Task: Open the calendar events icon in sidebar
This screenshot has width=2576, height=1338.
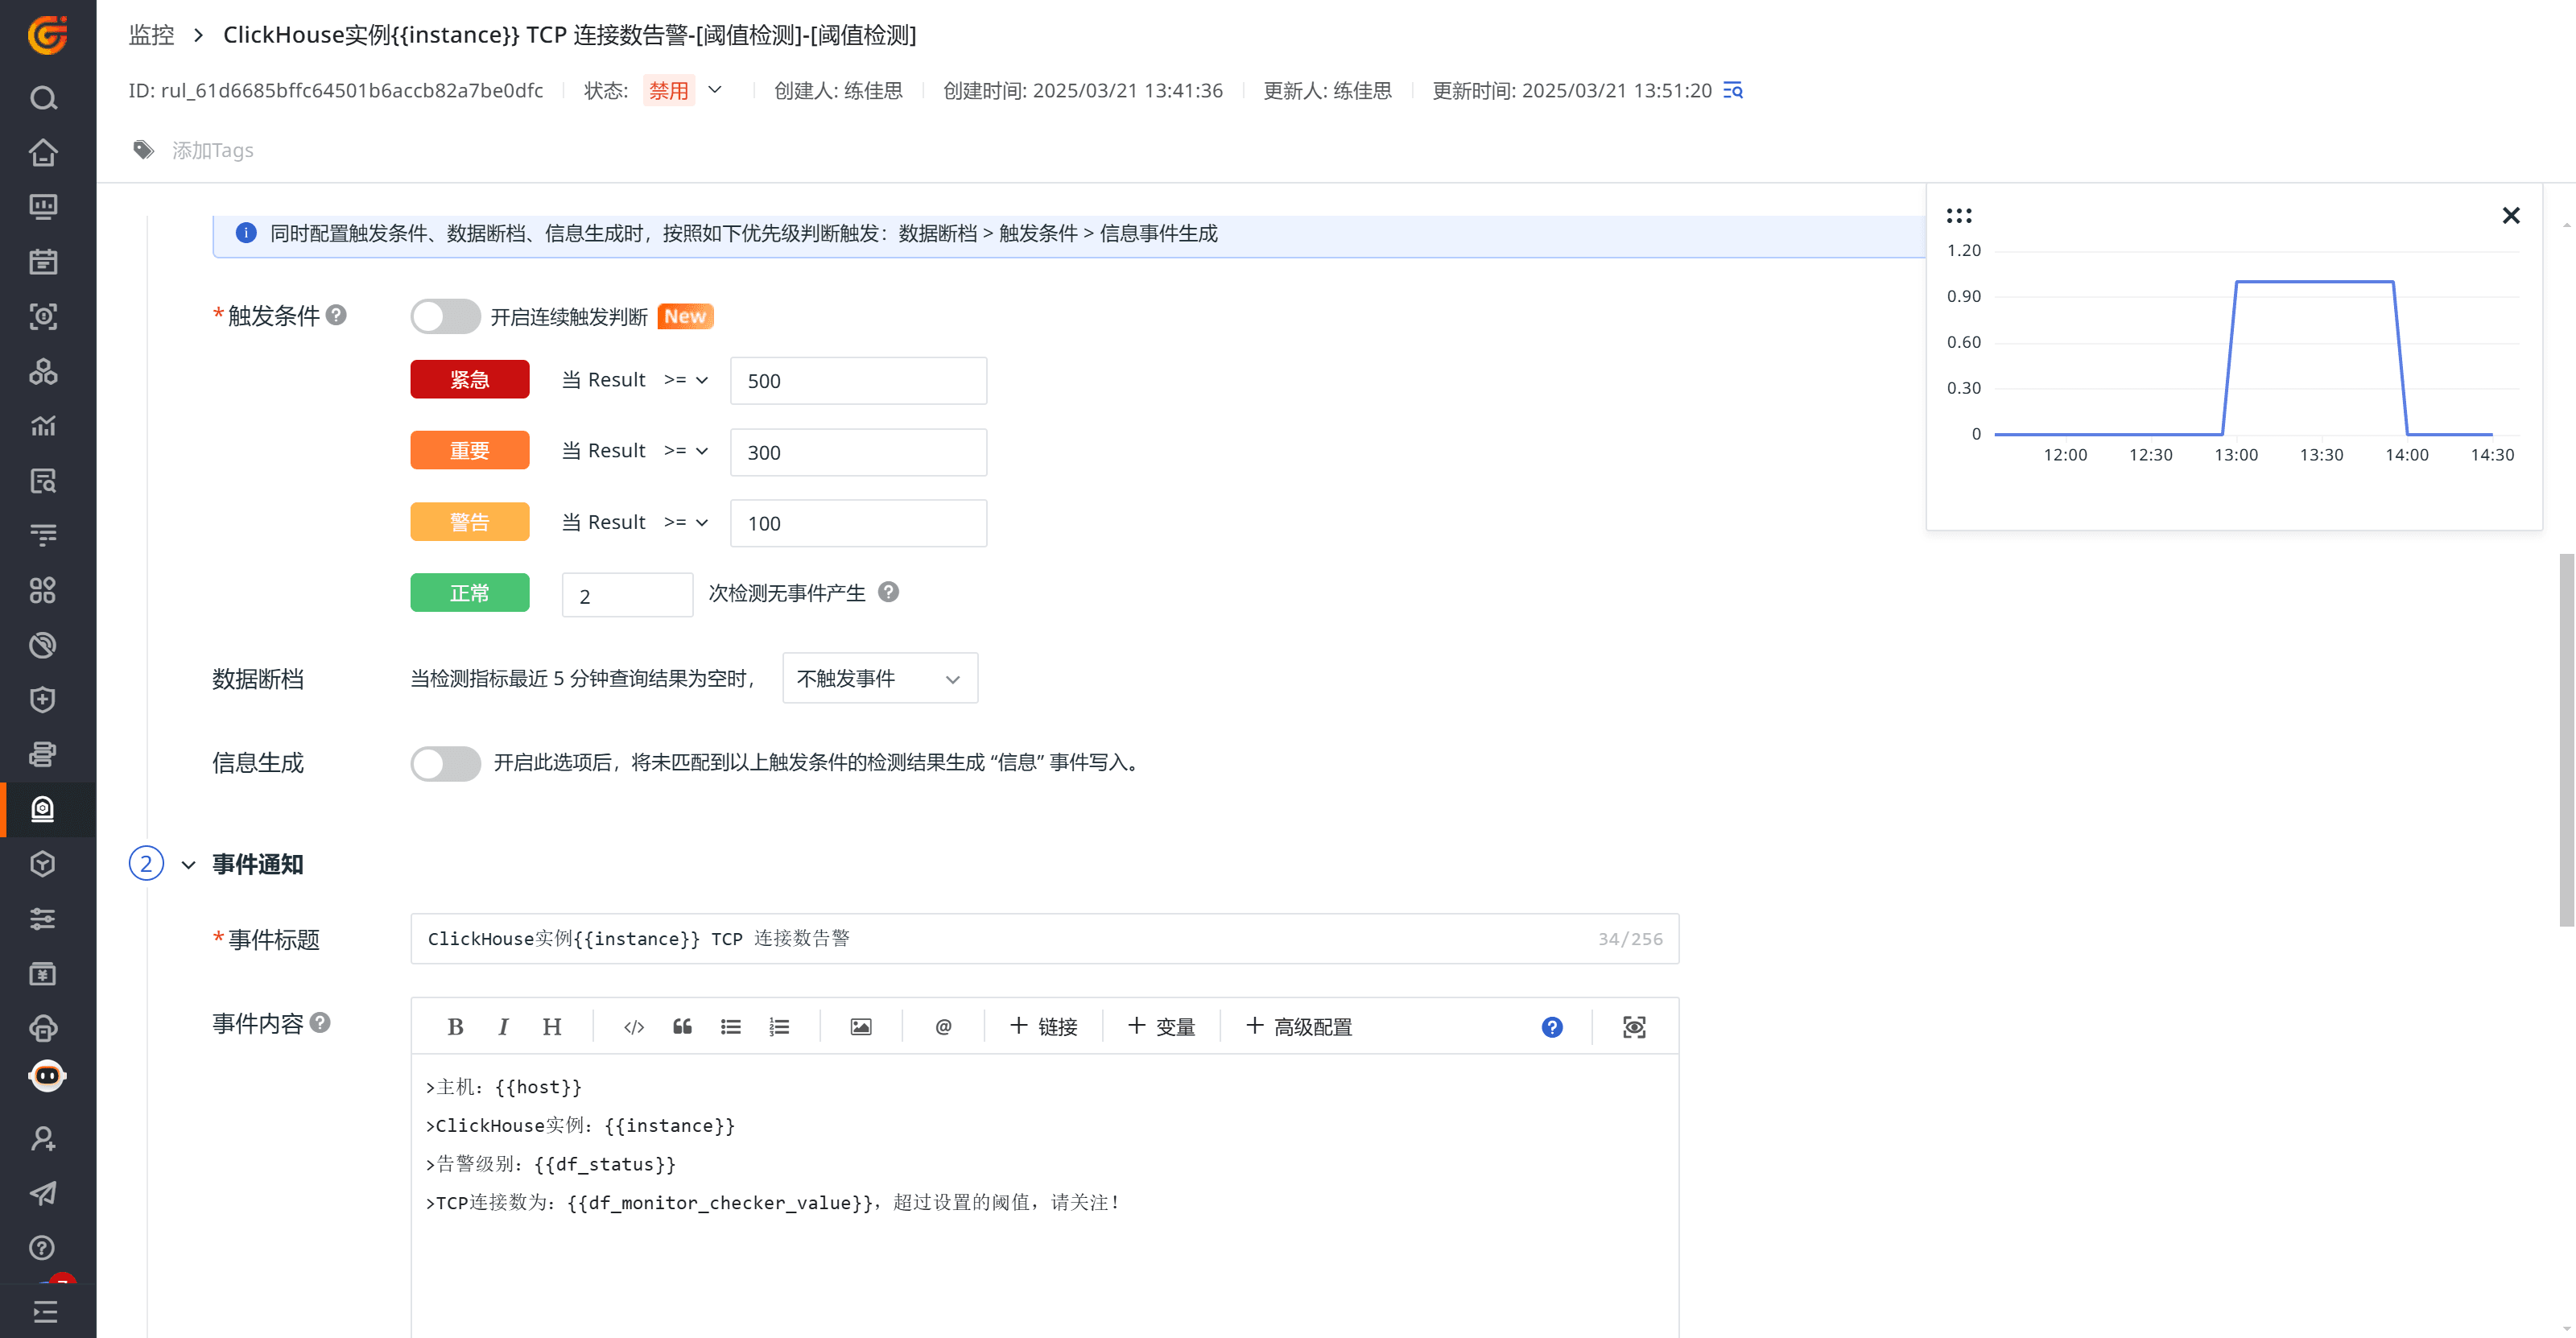Action: pyautogui.click(x=43, y=262)
